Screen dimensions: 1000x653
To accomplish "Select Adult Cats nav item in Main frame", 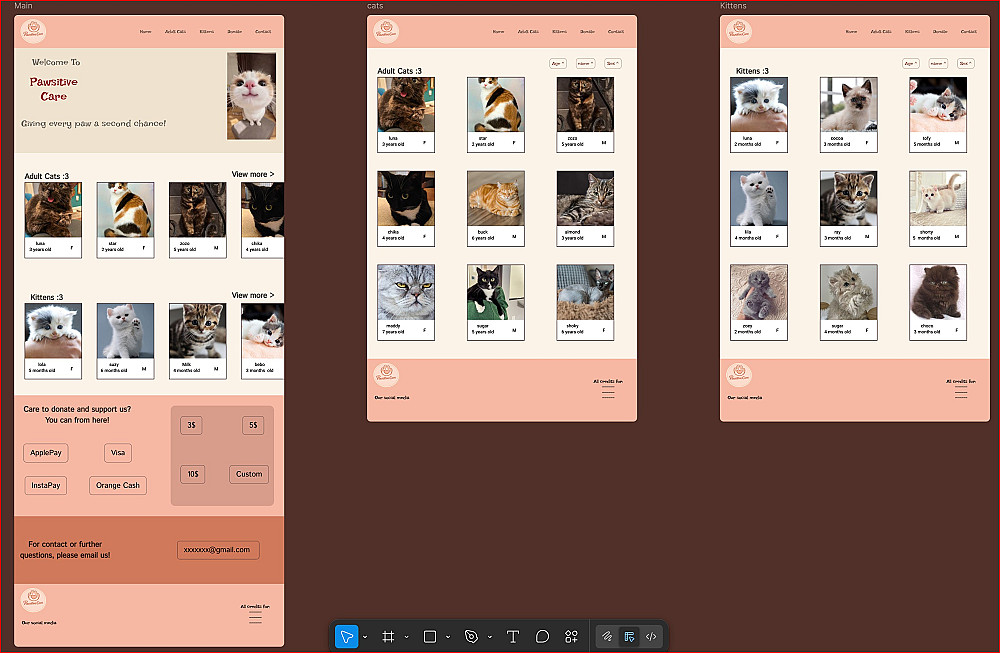I will click(x=175, y=31).
